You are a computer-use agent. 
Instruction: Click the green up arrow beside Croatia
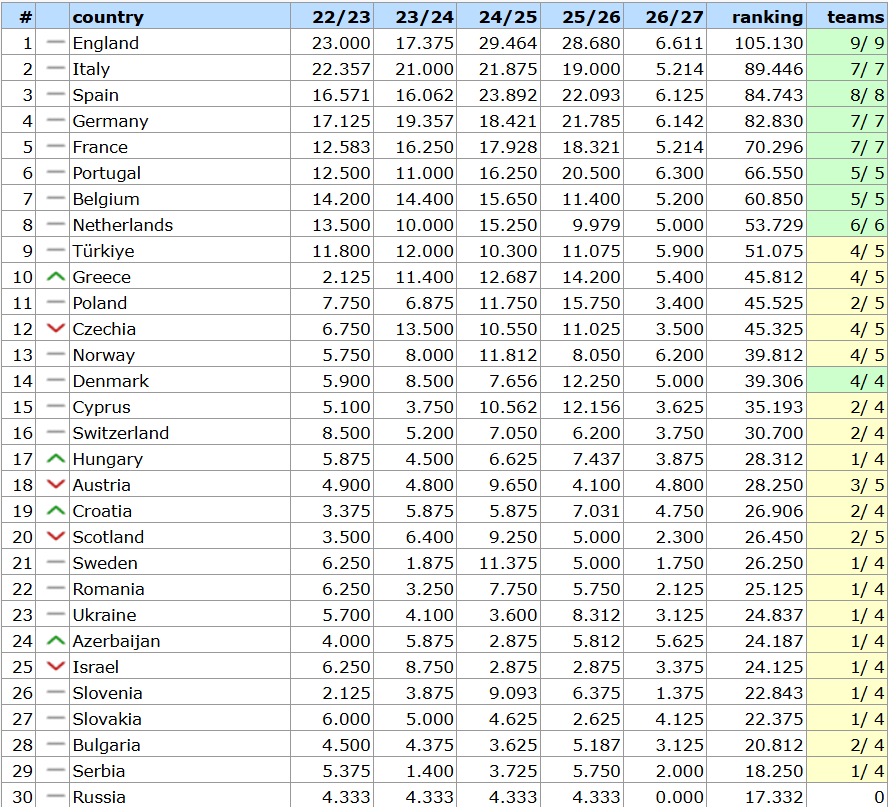[56, 511]
